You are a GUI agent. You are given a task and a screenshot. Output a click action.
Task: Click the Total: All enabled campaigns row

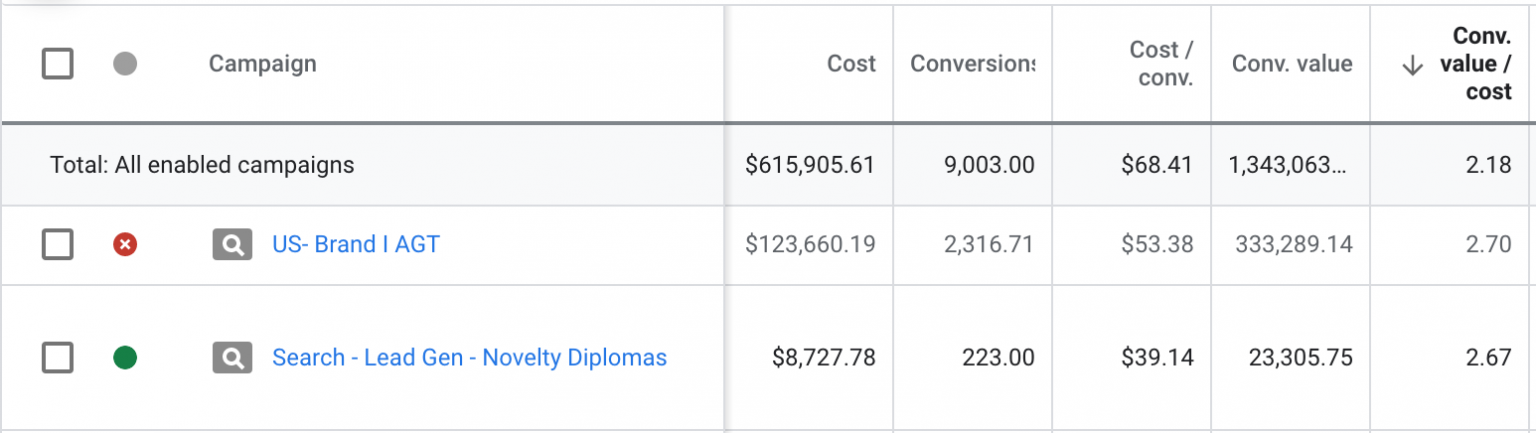tap(202, 164)
